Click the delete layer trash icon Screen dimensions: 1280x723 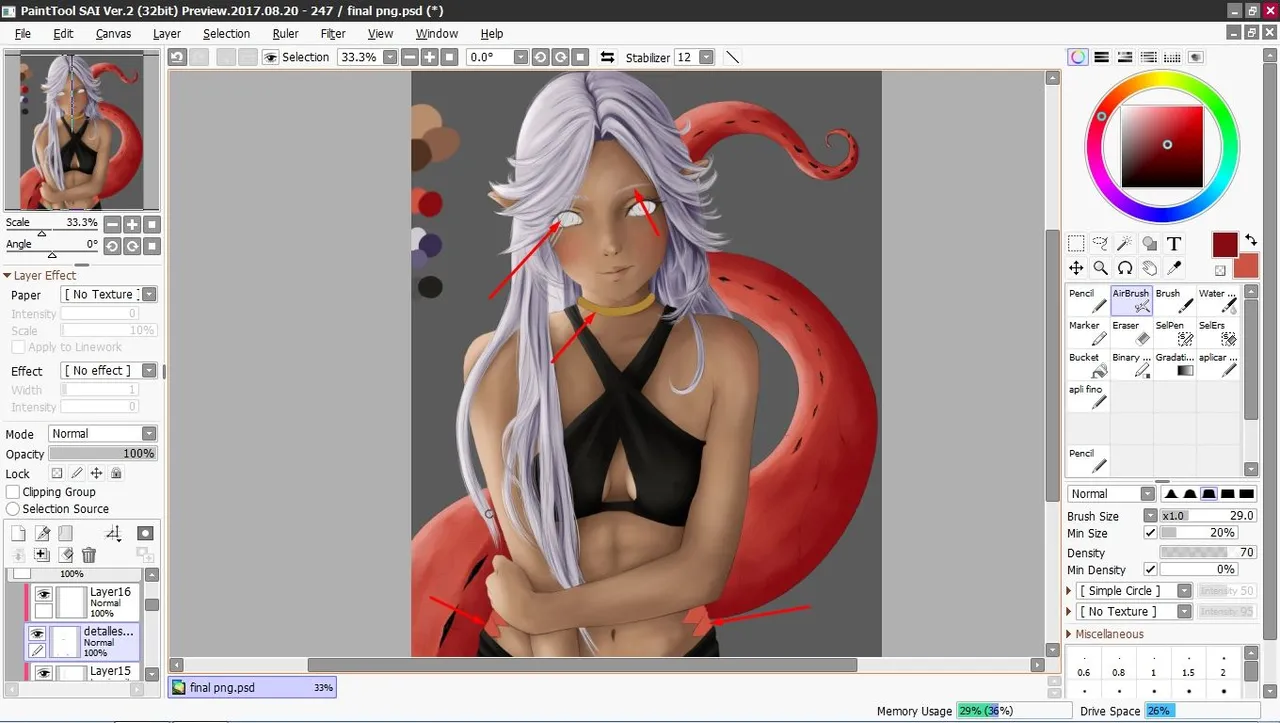89,555
